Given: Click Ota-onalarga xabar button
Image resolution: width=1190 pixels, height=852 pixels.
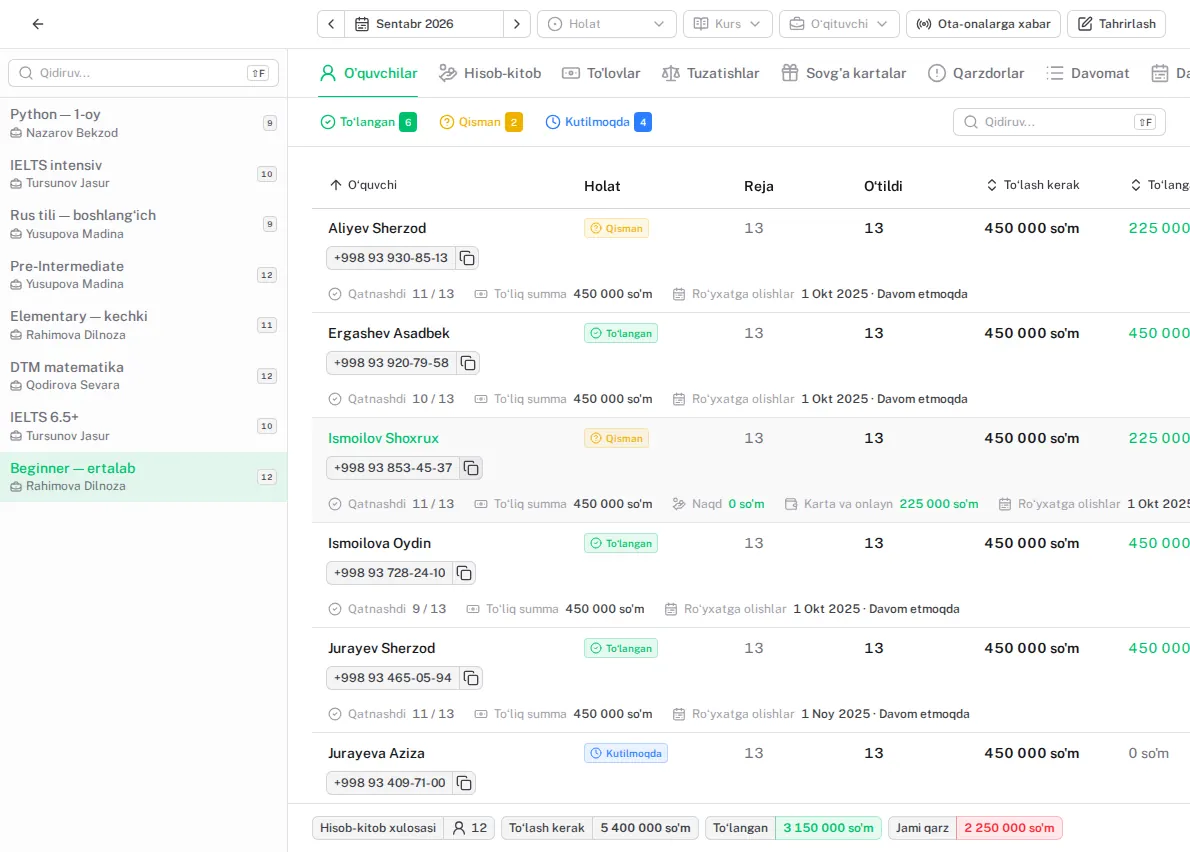Looking at the screenshot, I should tap(983, 24).
